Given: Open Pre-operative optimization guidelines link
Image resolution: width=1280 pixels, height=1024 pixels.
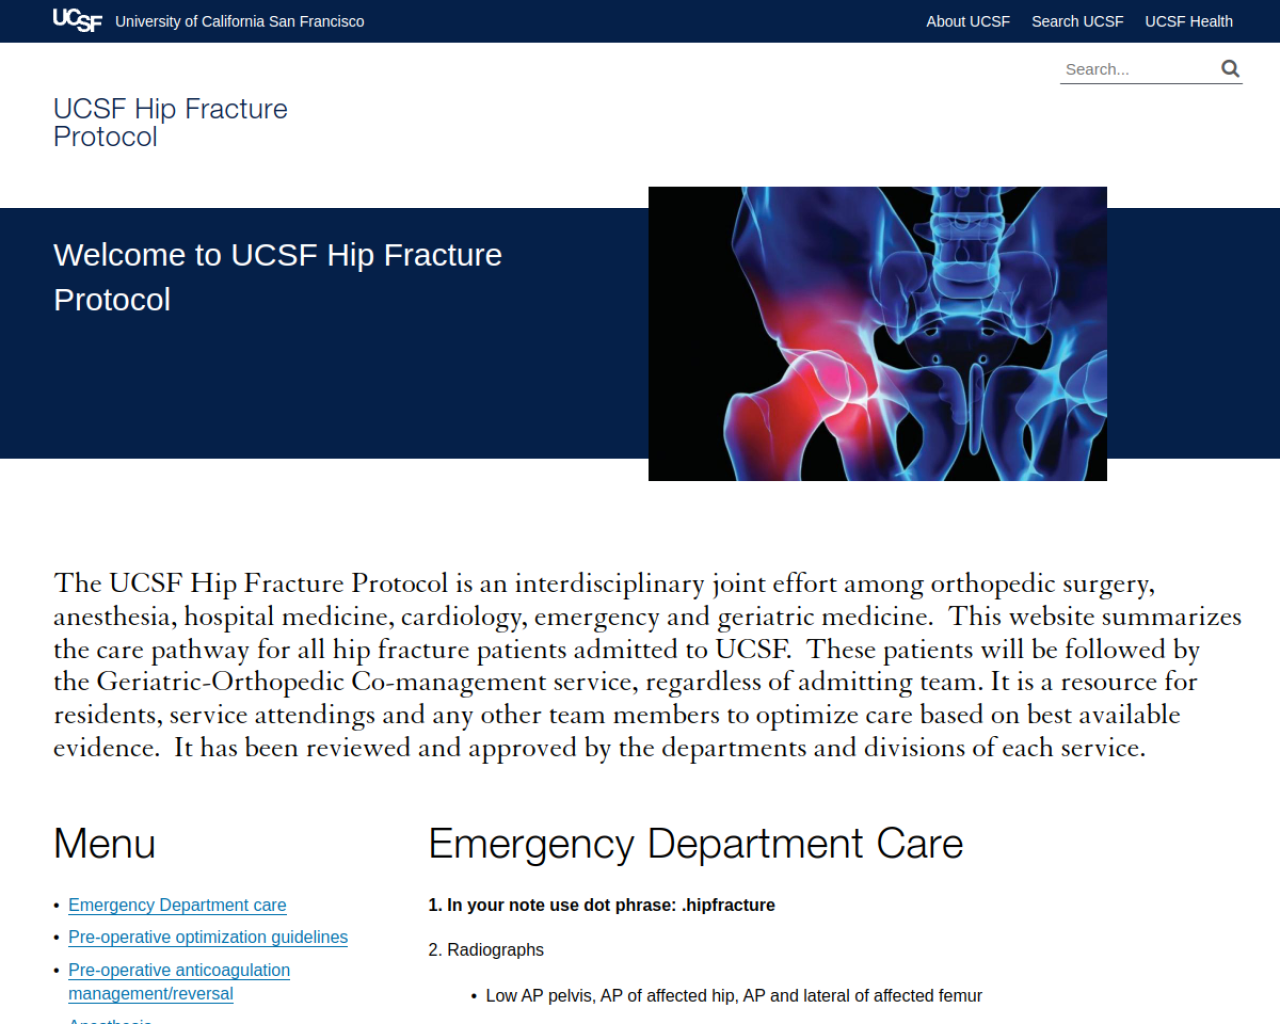Looking at the screenshot, I should [x=208, y=937].
